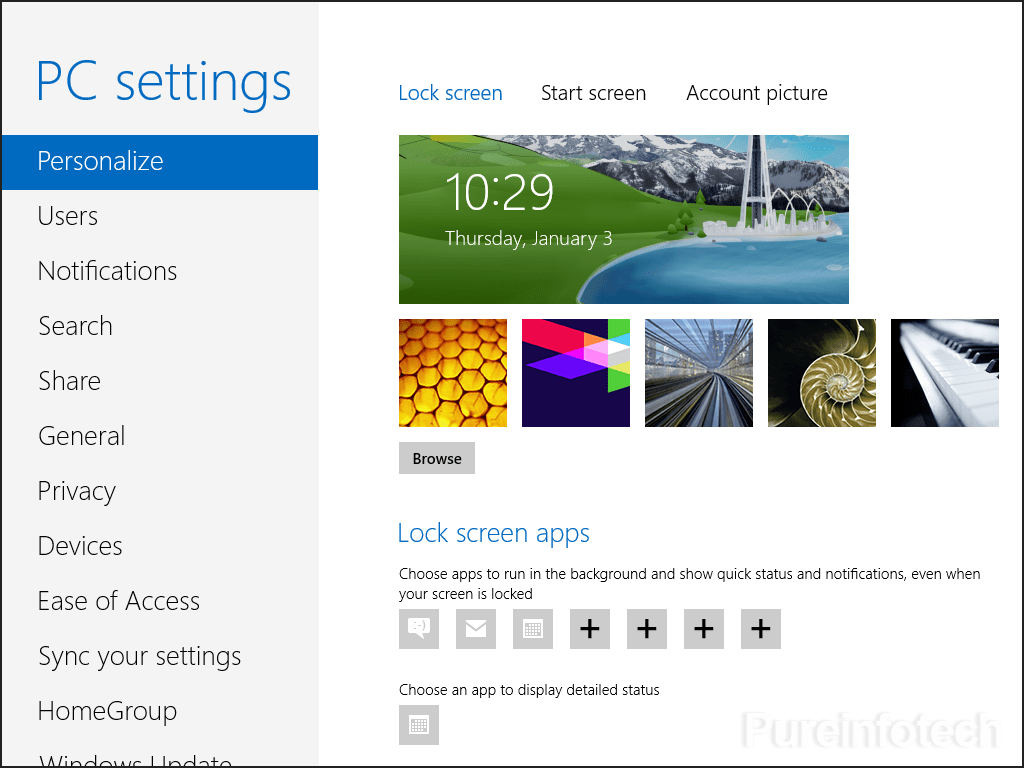
Task: Open the Users settings section
Action: point(67,216)
